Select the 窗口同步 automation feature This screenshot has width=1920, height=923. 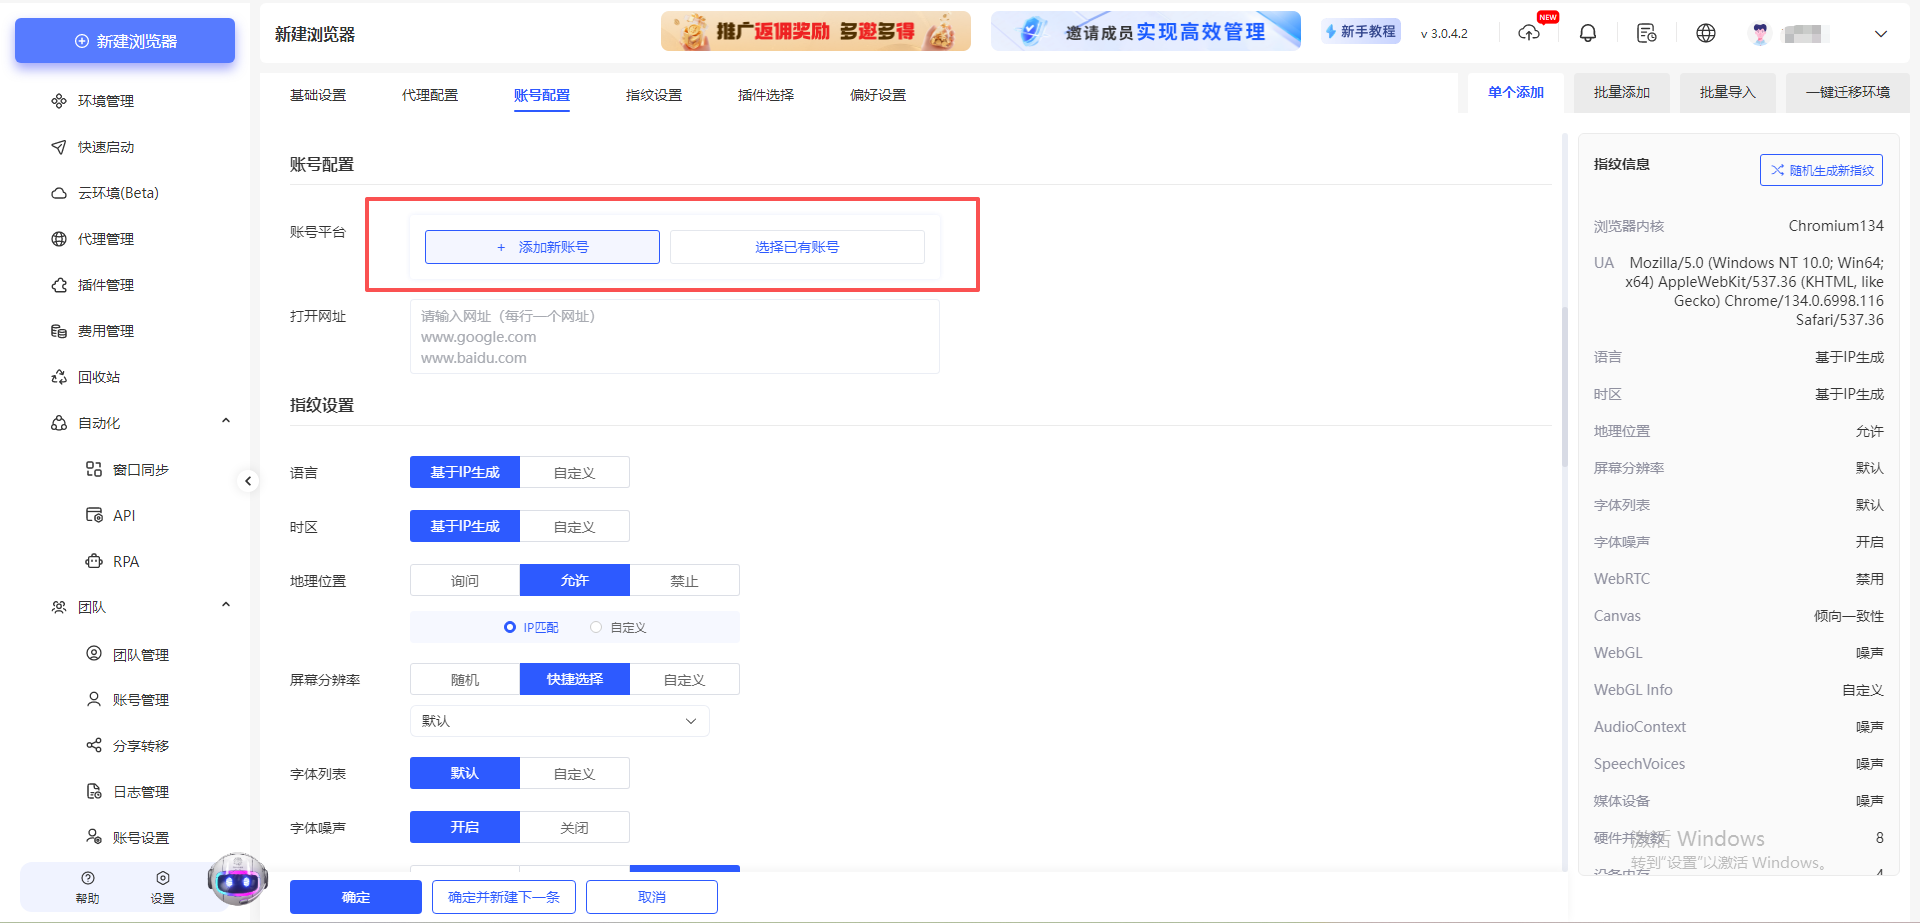[140, 468]
